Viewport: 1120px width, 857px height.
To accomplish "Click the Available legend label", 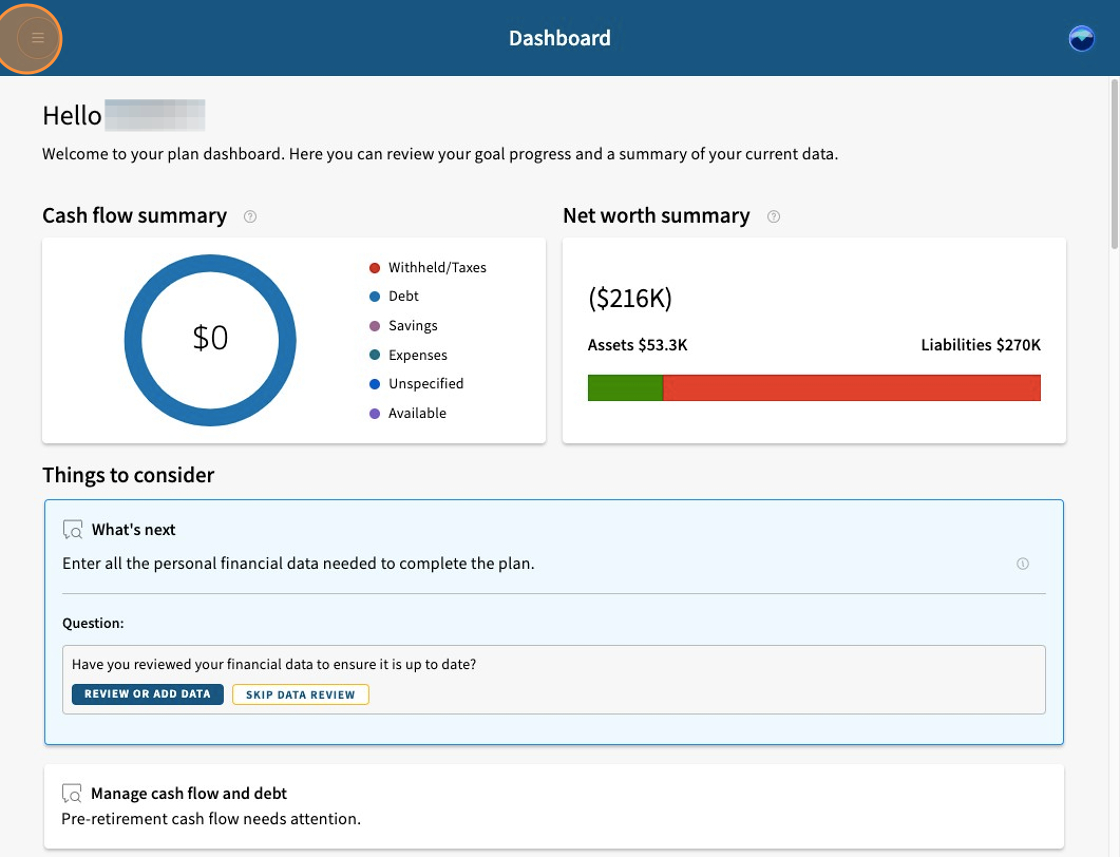I will (417, 414).
